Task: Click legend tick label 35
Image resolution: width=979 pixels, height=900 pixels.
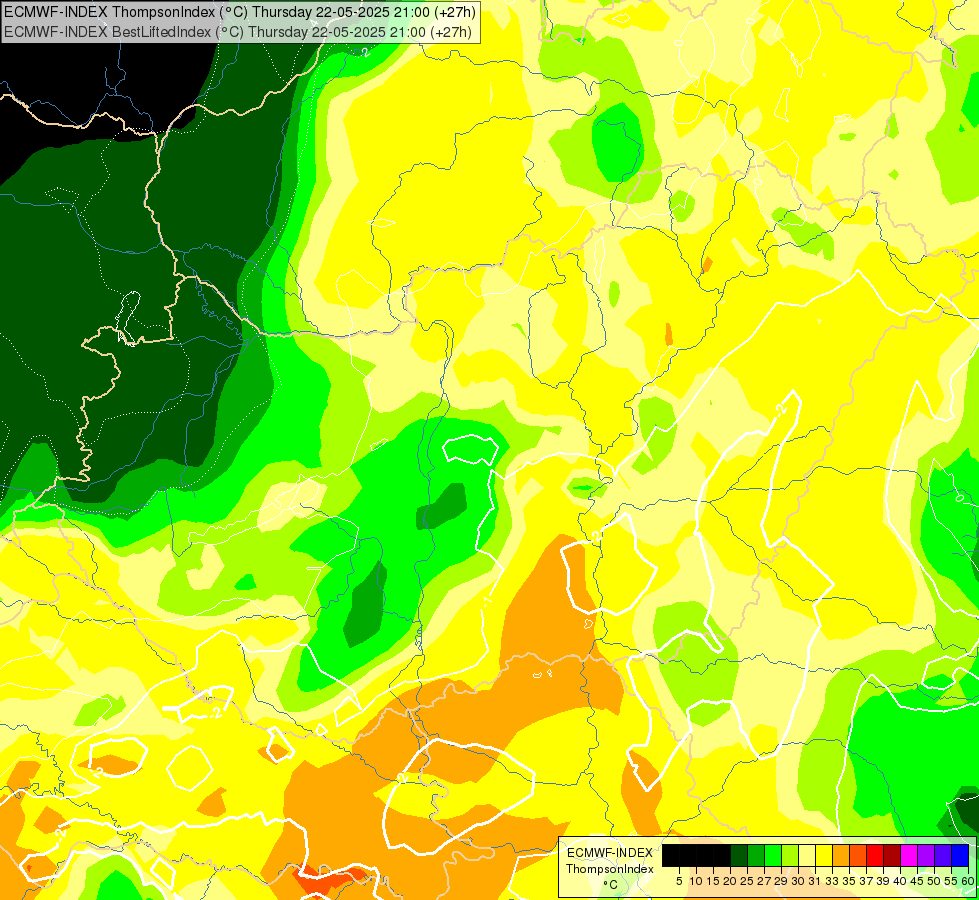Action: click(850, 881)
